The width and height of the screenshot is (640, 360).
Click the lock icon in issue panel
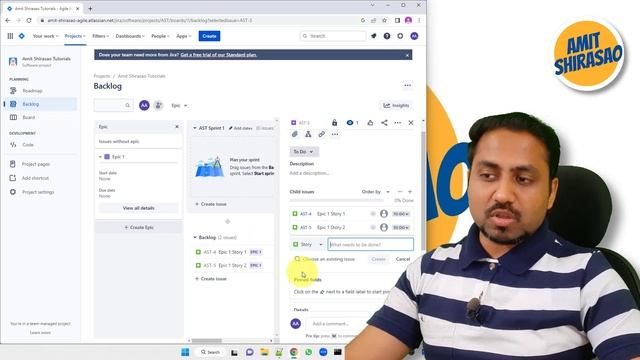click(x=334, y=122)
